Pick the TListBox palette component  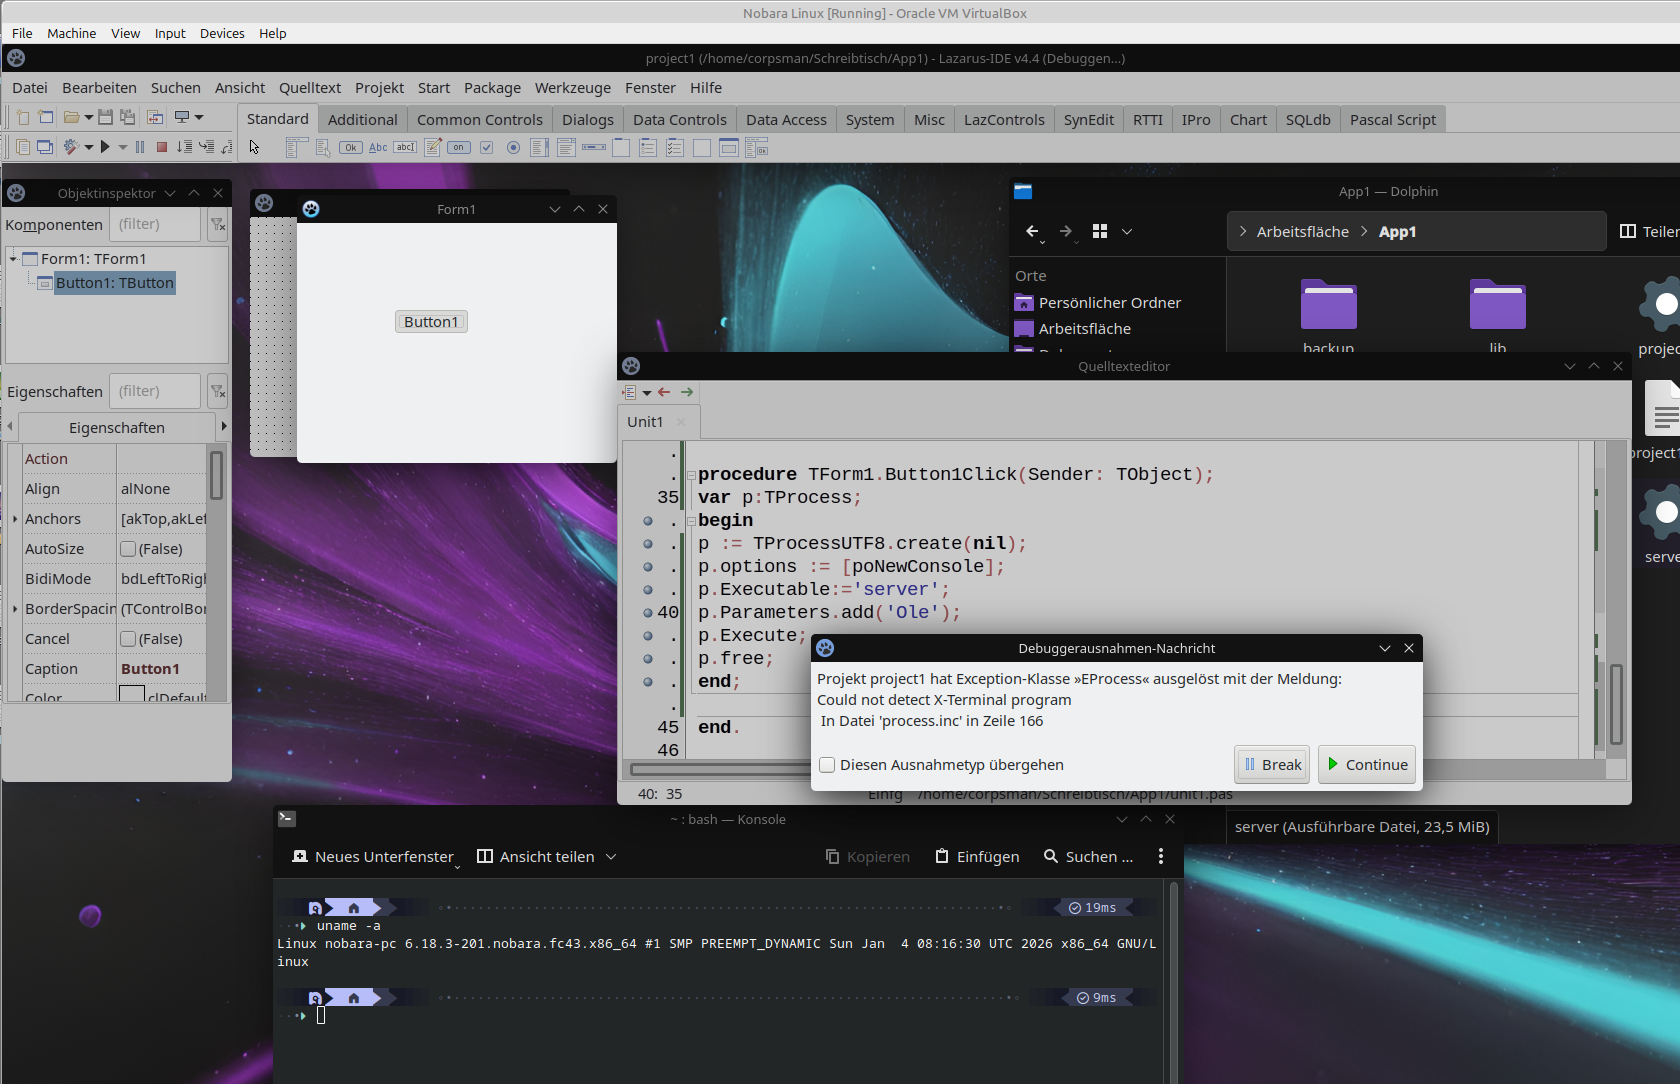pyautogui.click(x=540, y=148)
